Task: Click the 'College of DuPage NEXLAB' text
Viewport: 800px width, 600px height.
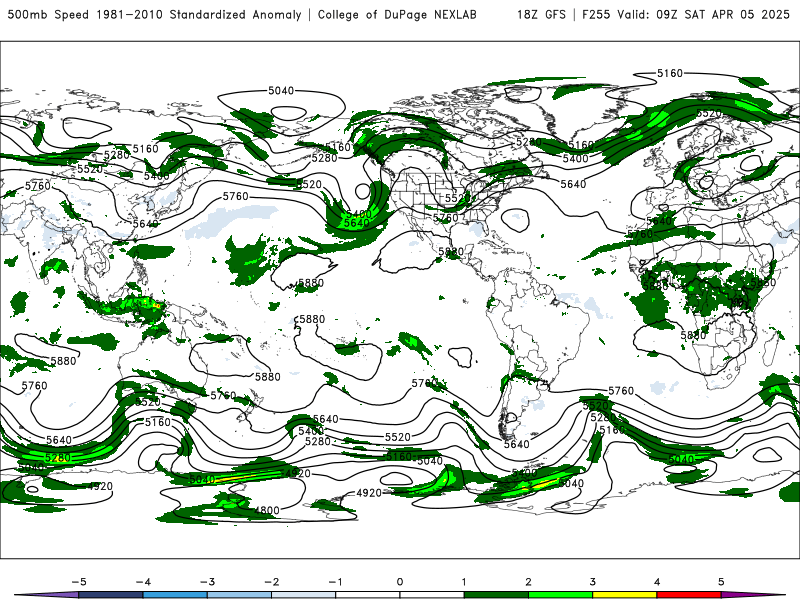Action: (397, 14)
